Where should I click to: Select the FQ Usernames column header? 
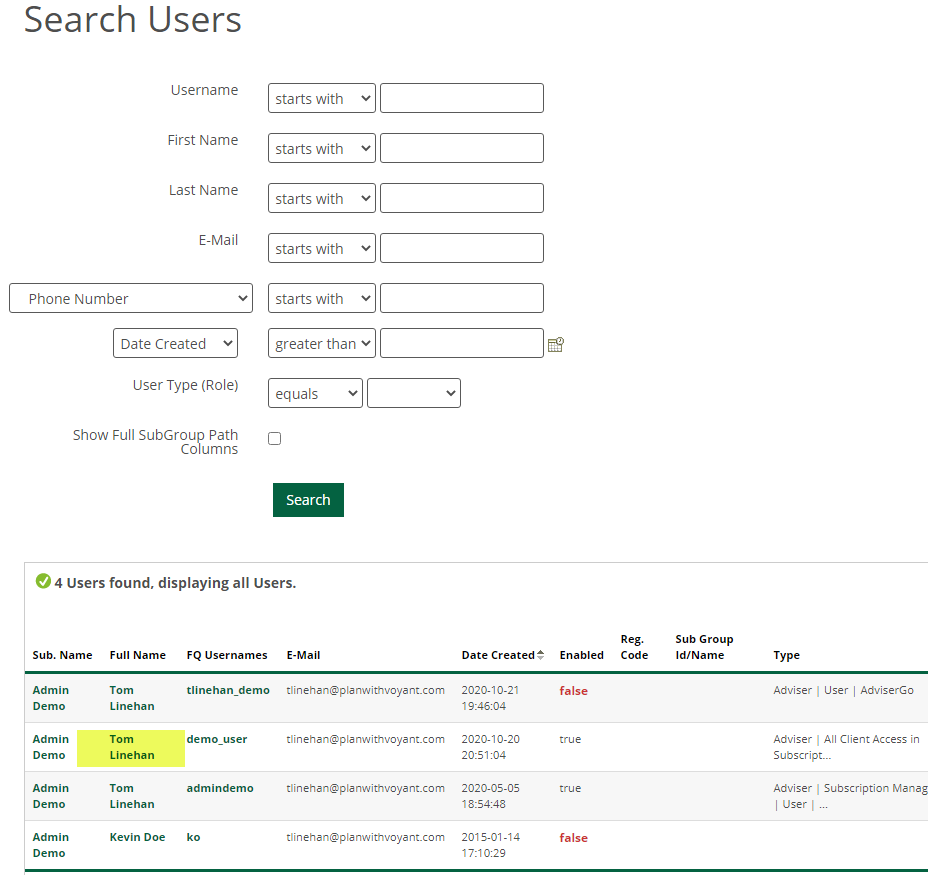[x=227, y=655]
